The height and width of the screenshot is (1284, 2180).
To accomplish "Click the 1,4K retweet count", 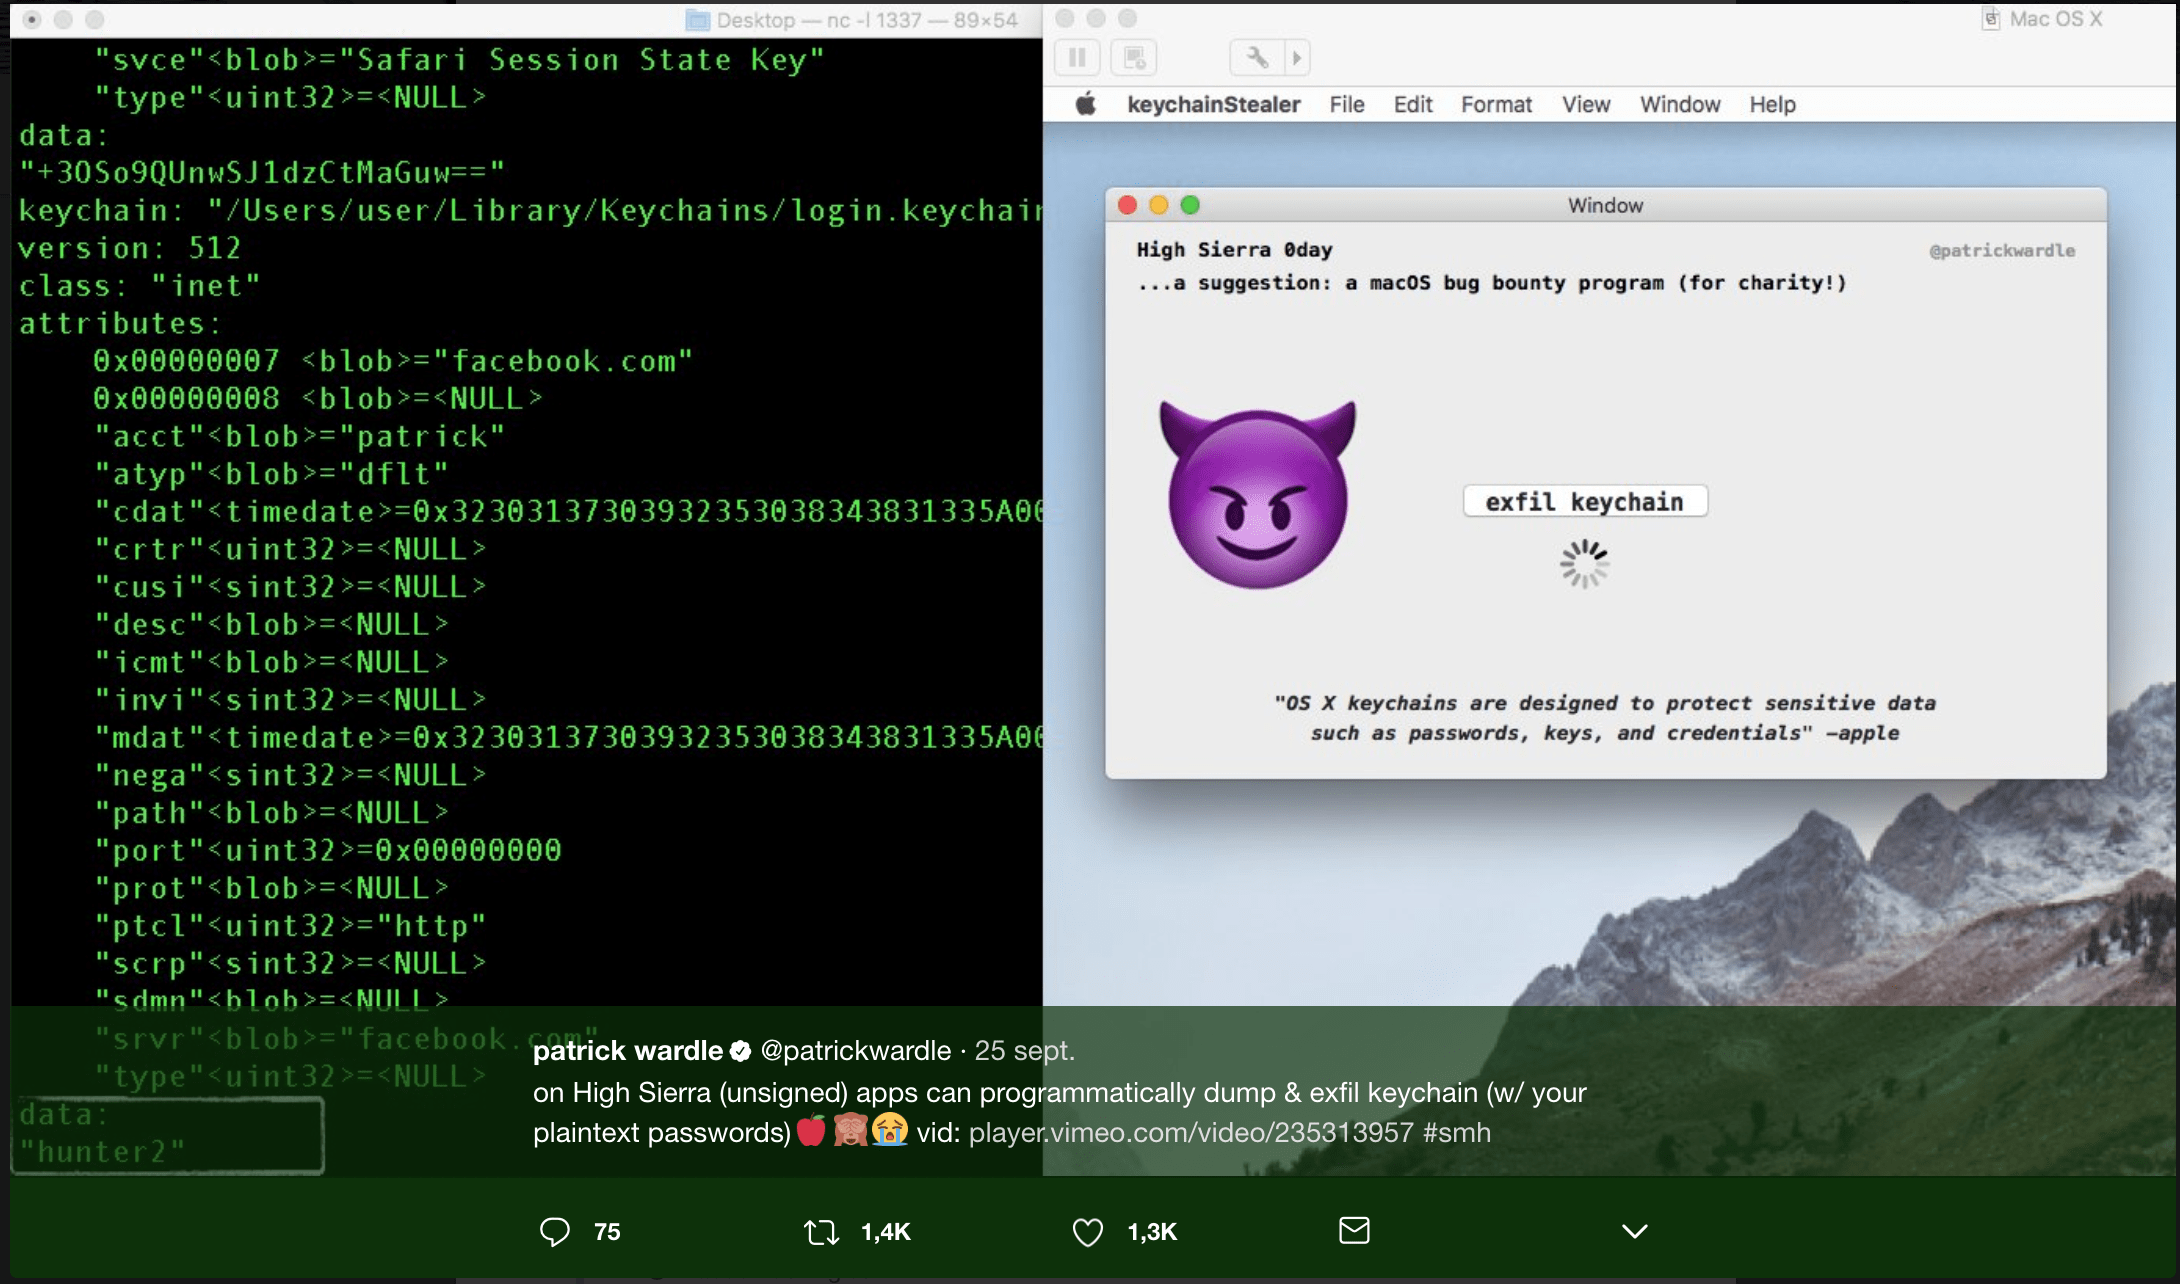I will tap(886, 1232).
